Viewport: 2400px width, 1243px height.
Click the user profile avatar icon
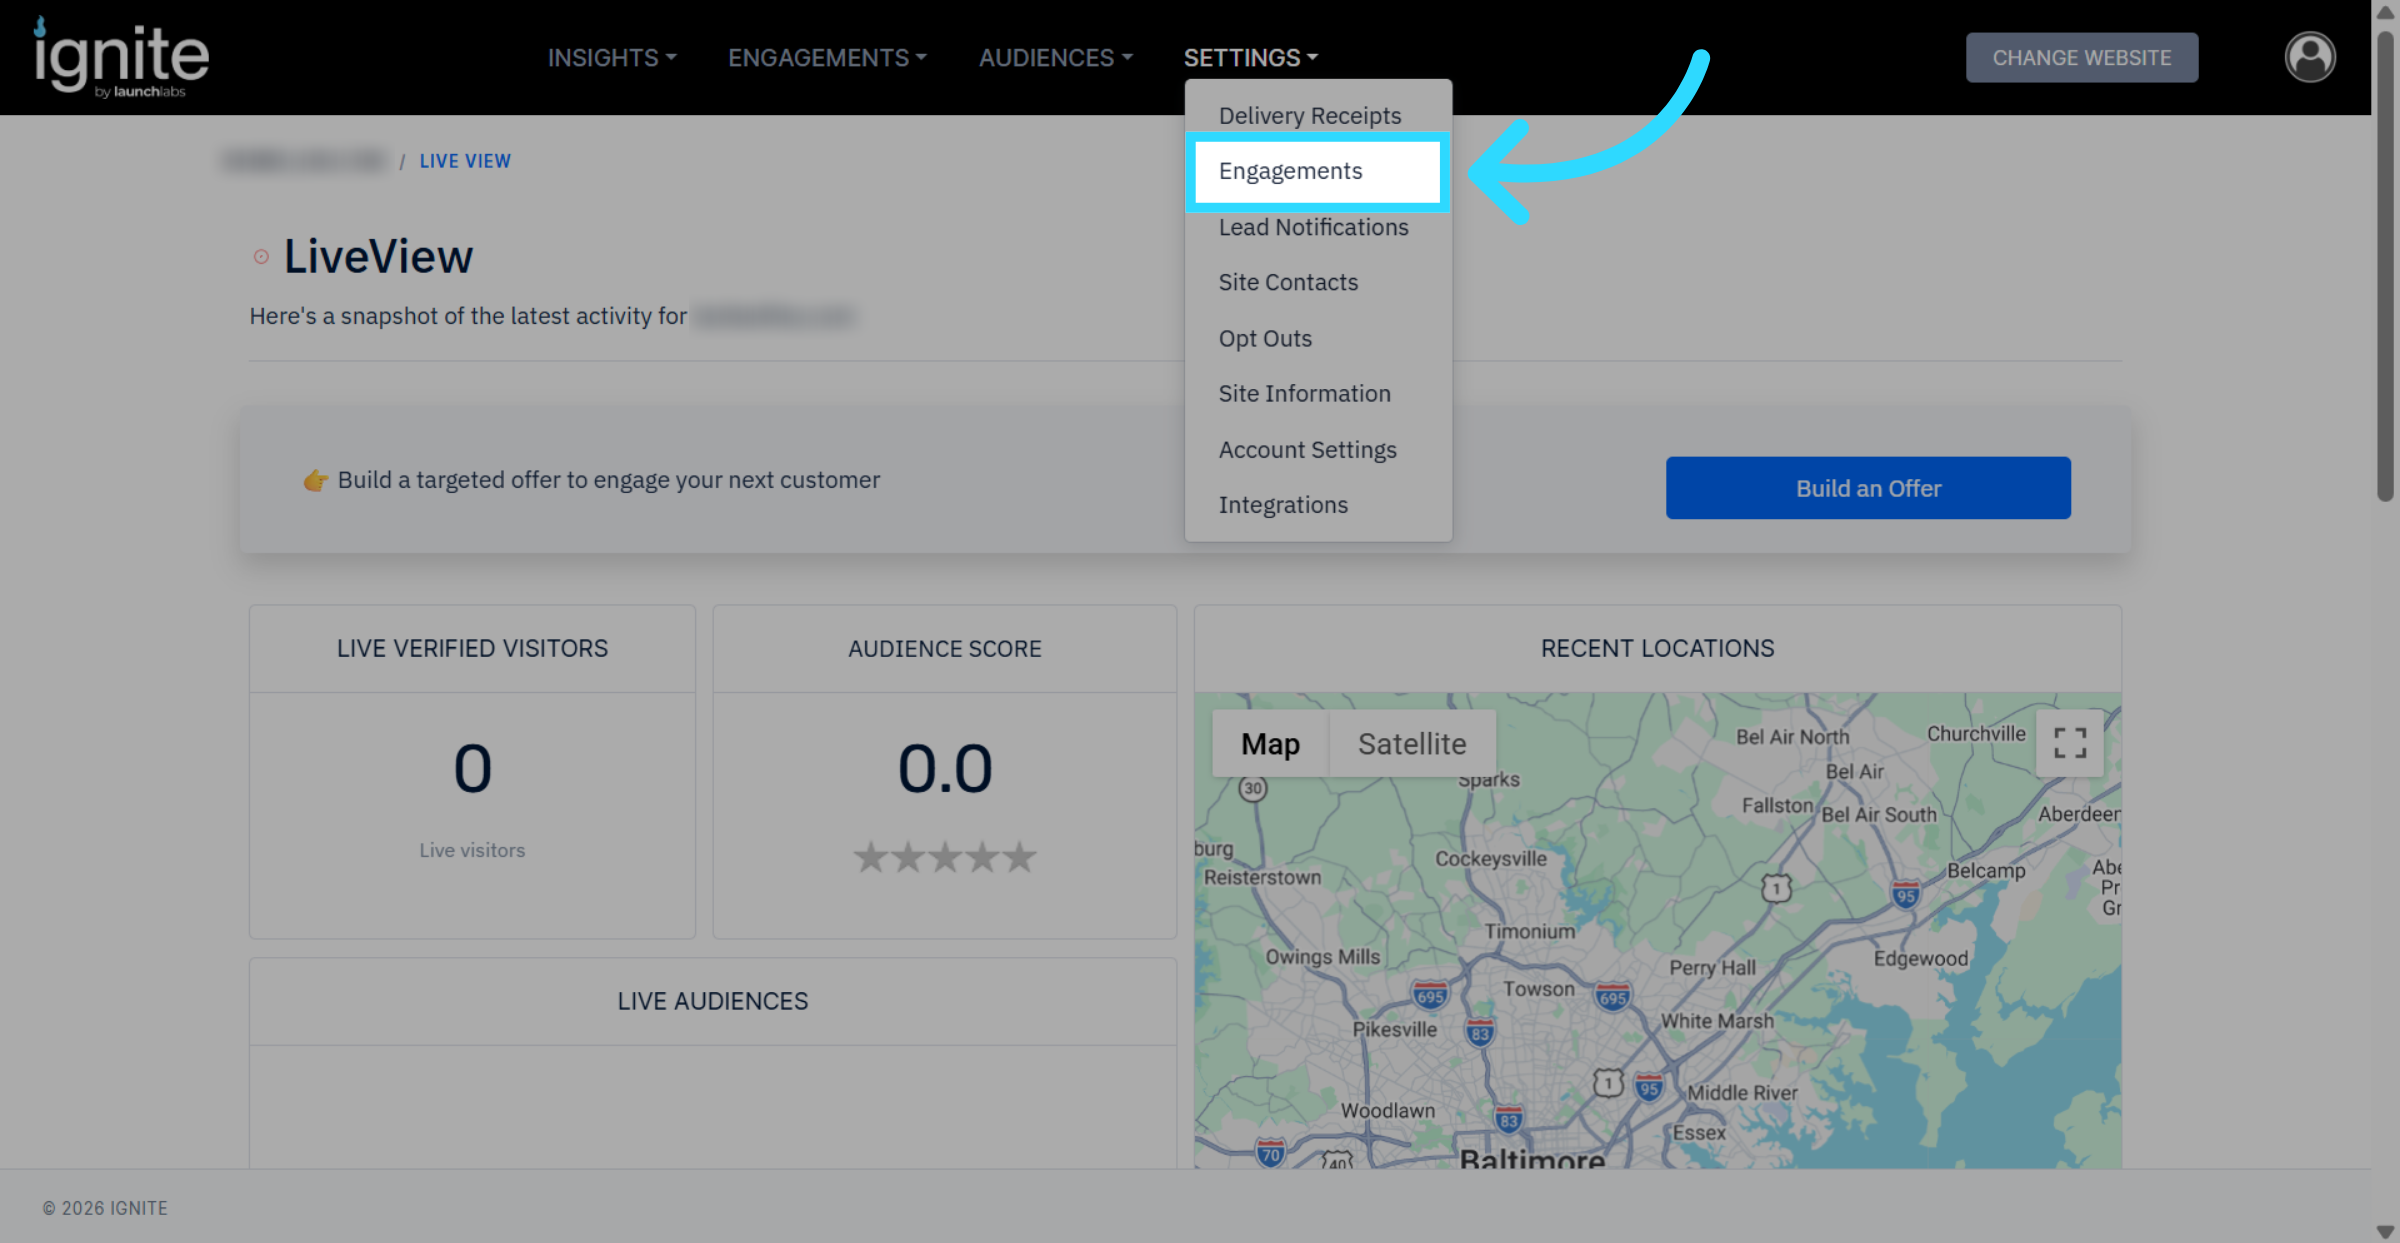click(2310, 57)
